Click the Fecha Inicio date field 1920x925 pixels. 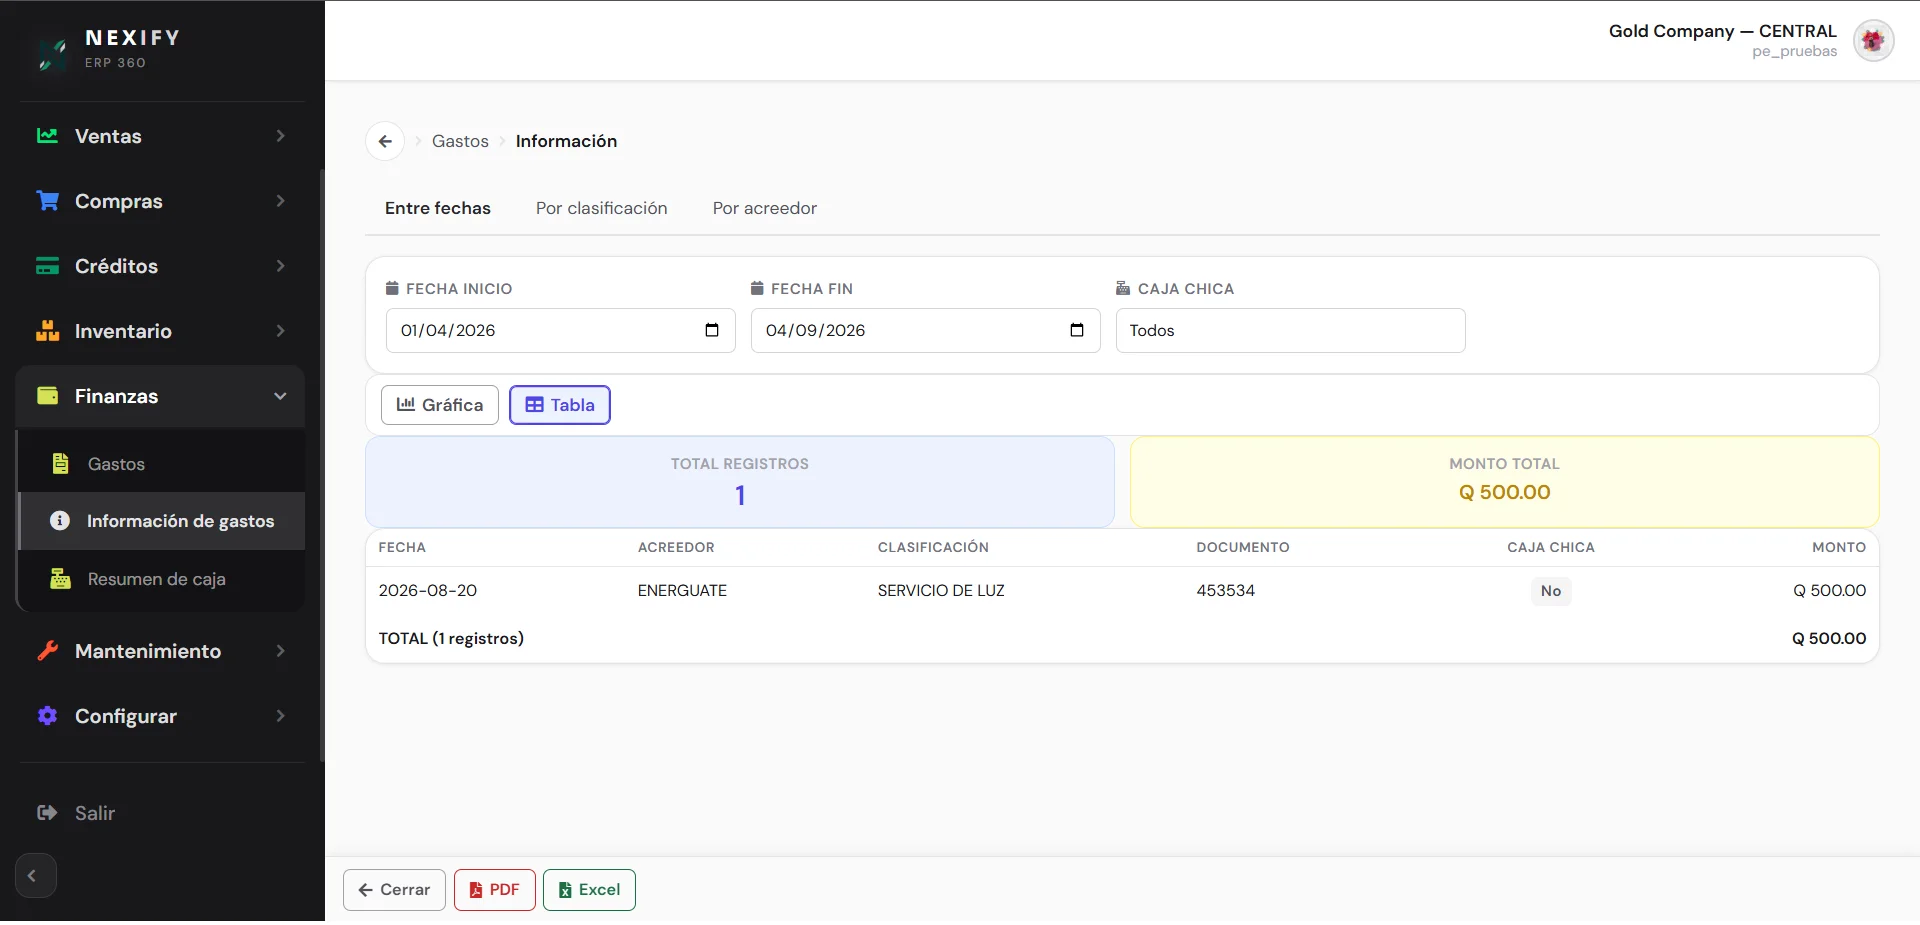(x=560, y=330)
